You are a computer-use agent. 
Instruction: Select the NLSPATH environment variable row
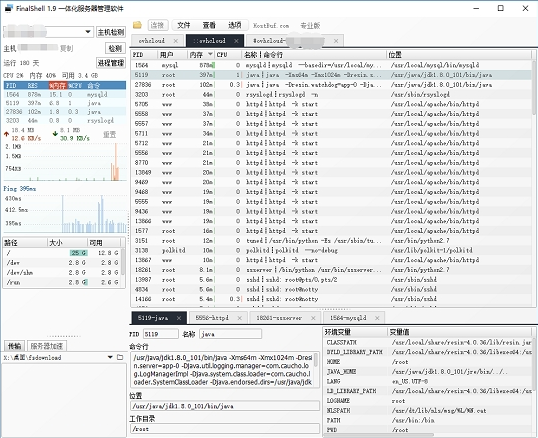coord(428,410)
